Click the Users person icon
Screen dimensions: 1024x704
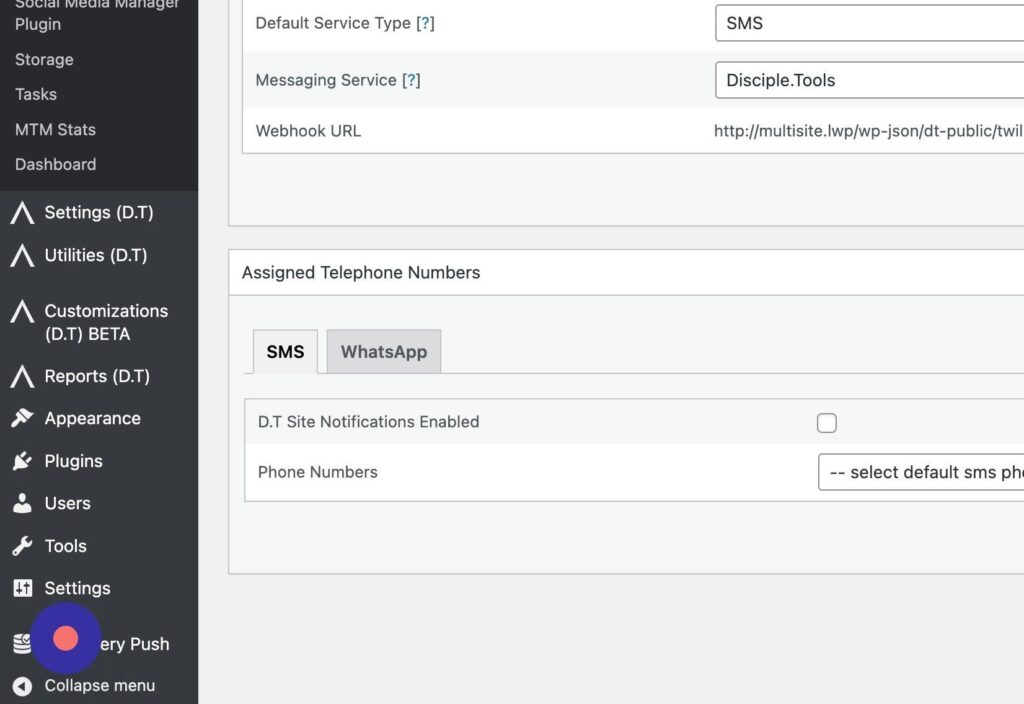pos(22,504)
